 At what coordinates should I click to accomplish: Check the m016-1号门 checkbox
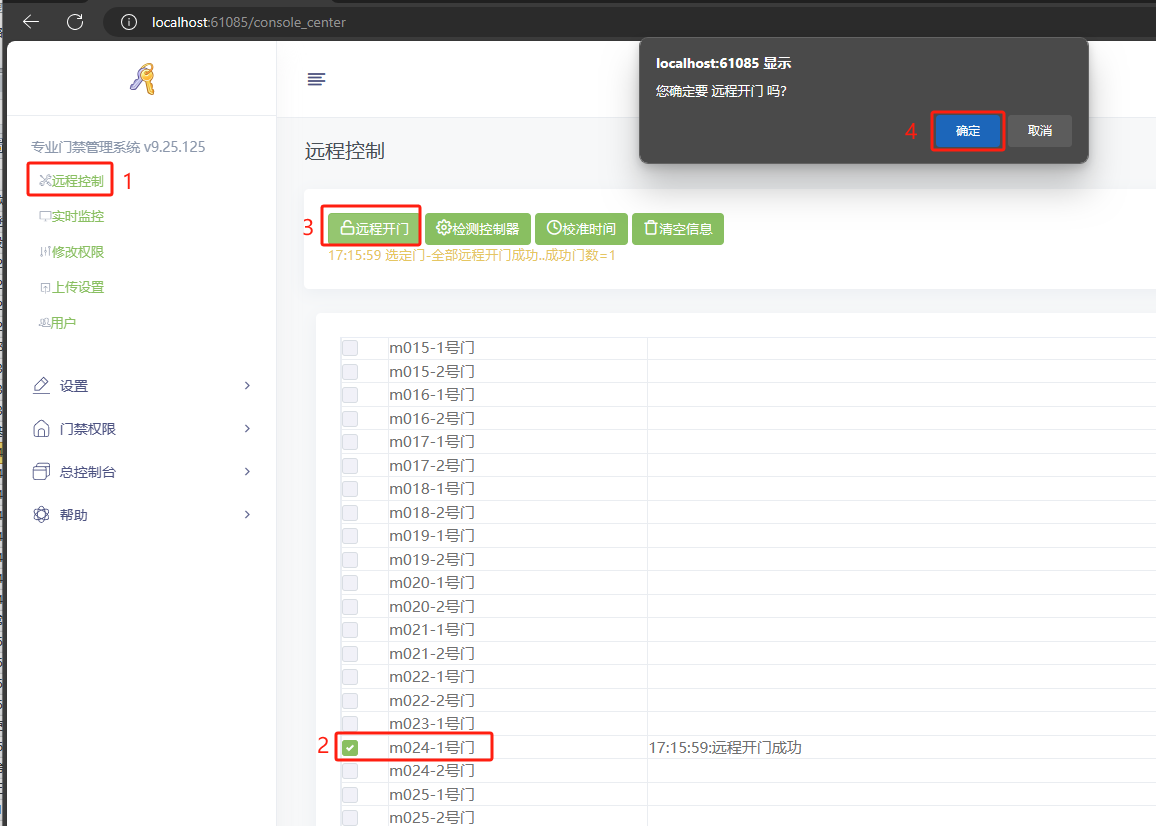[350, 395]
